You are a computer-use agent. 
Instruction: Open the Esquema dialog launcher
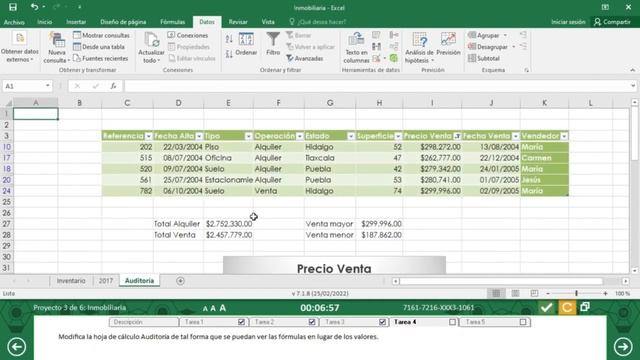click(x=527, y=71)
